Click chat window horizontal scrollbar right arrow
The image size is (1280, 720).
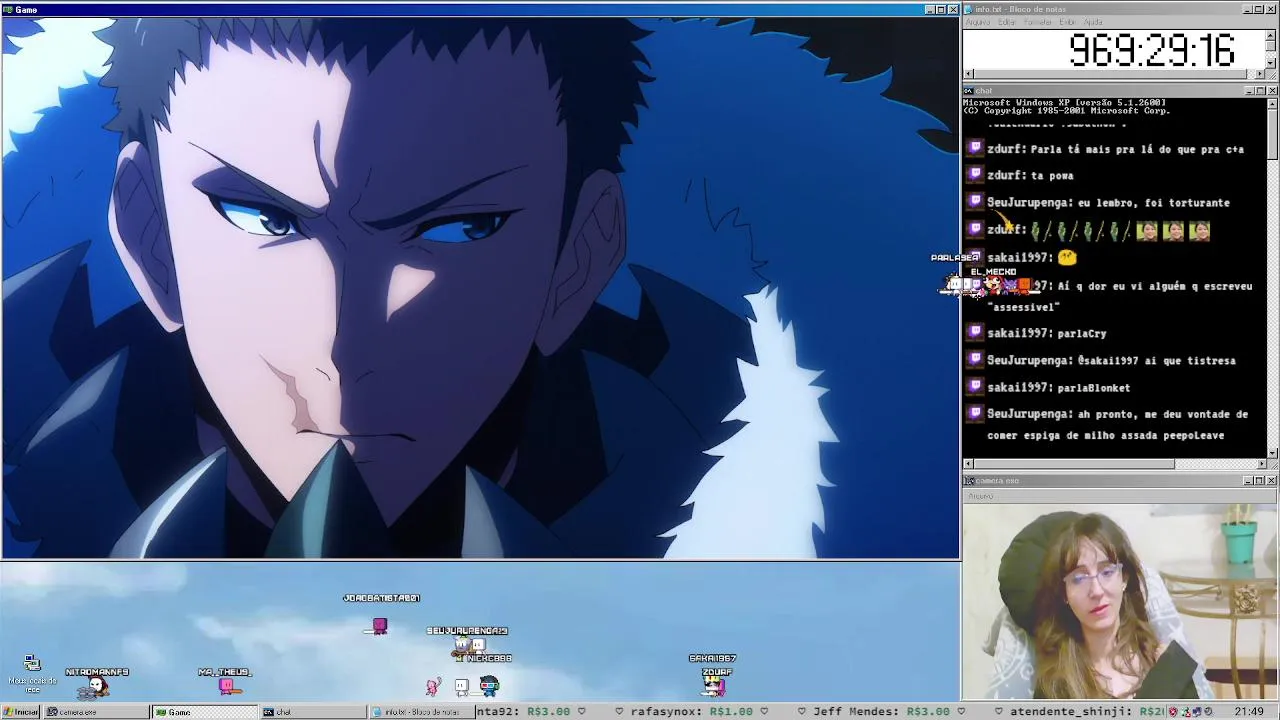pyautogui.click(x=1262, y=464)
